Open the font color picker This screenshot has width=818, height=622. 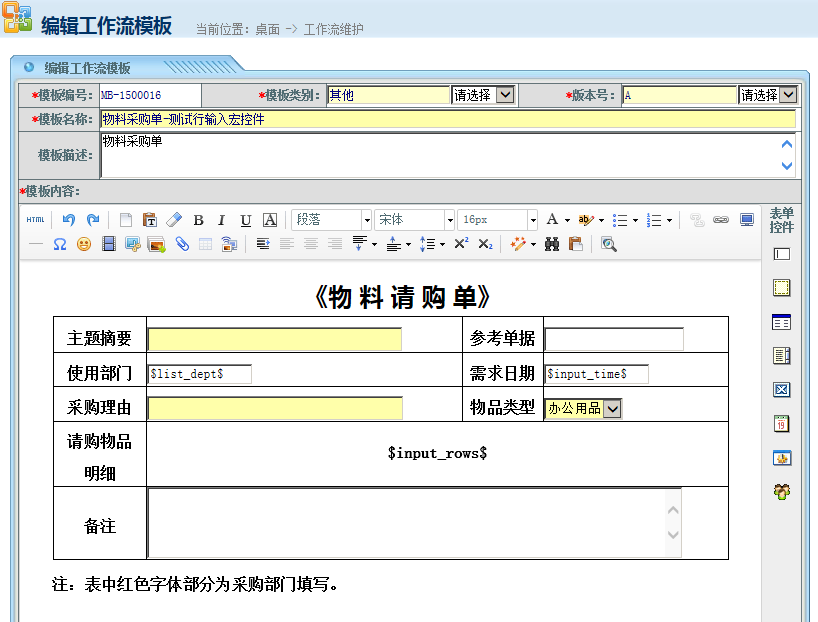click(x=557, y=220)
